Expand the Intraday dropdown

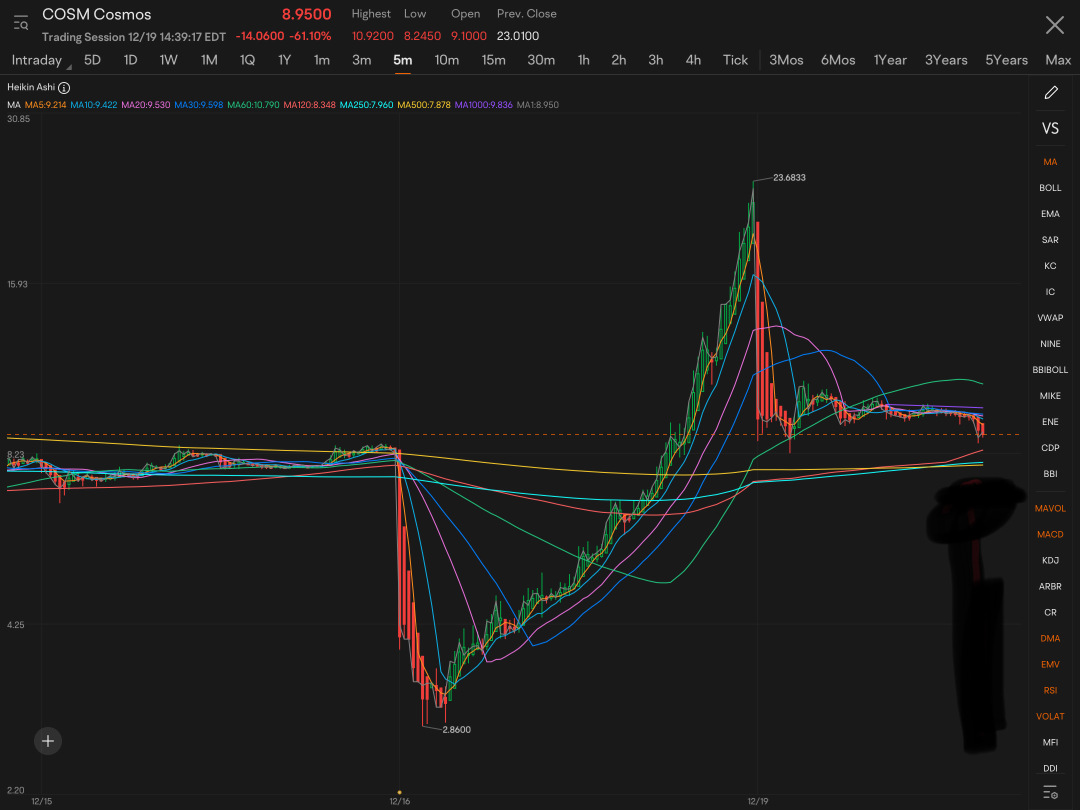point(40,61)
